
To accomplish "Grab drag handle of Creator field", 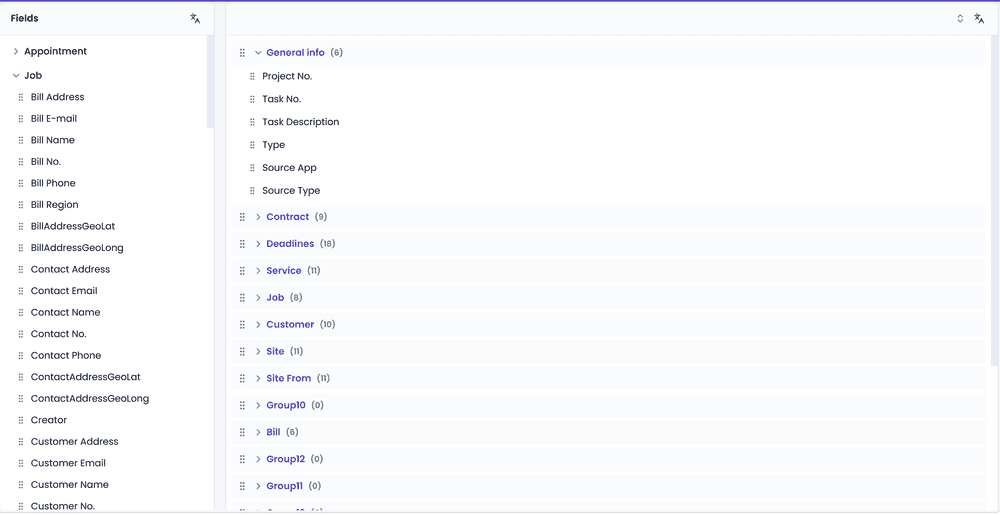I will click(21, 421).
